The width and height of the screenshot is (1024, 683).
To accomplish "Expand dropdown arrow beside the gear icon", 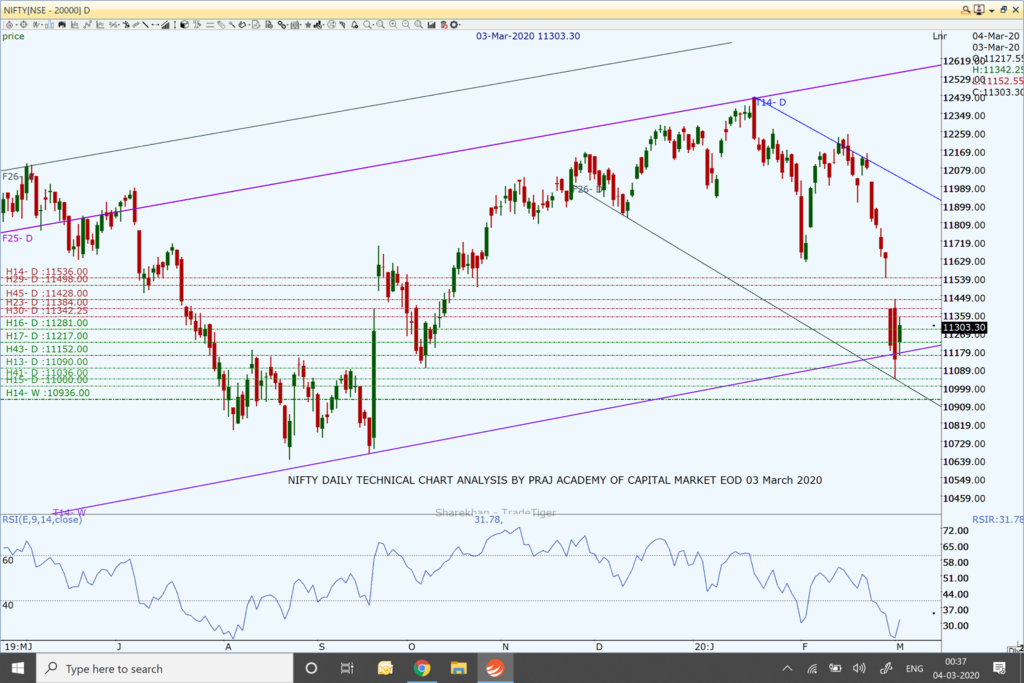I will click(x=460, y=25).
